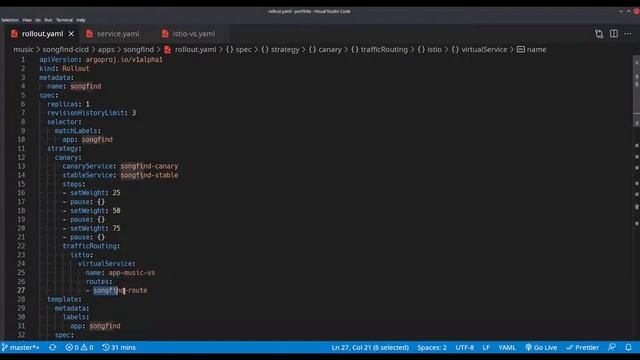Image resolution: width=640 pixels, height=360 pixels.
Task: Open the Help menu
Action: pyautogui.click(x=81, y=20)
